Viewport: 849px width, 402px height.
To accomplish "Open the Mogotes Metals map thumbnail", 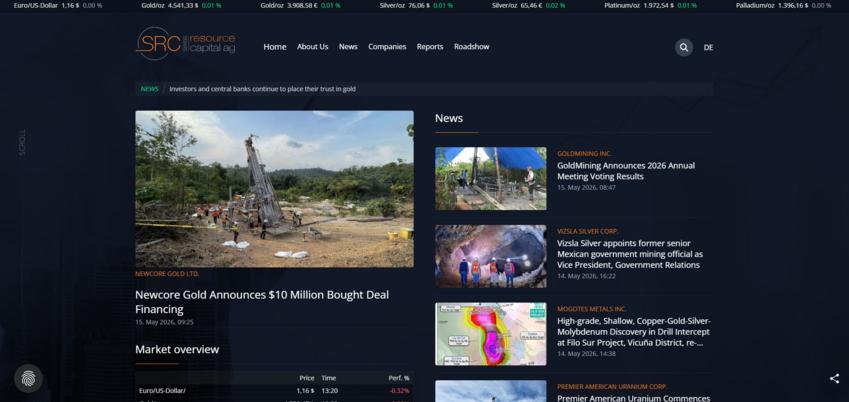I will tap(491, 334).
